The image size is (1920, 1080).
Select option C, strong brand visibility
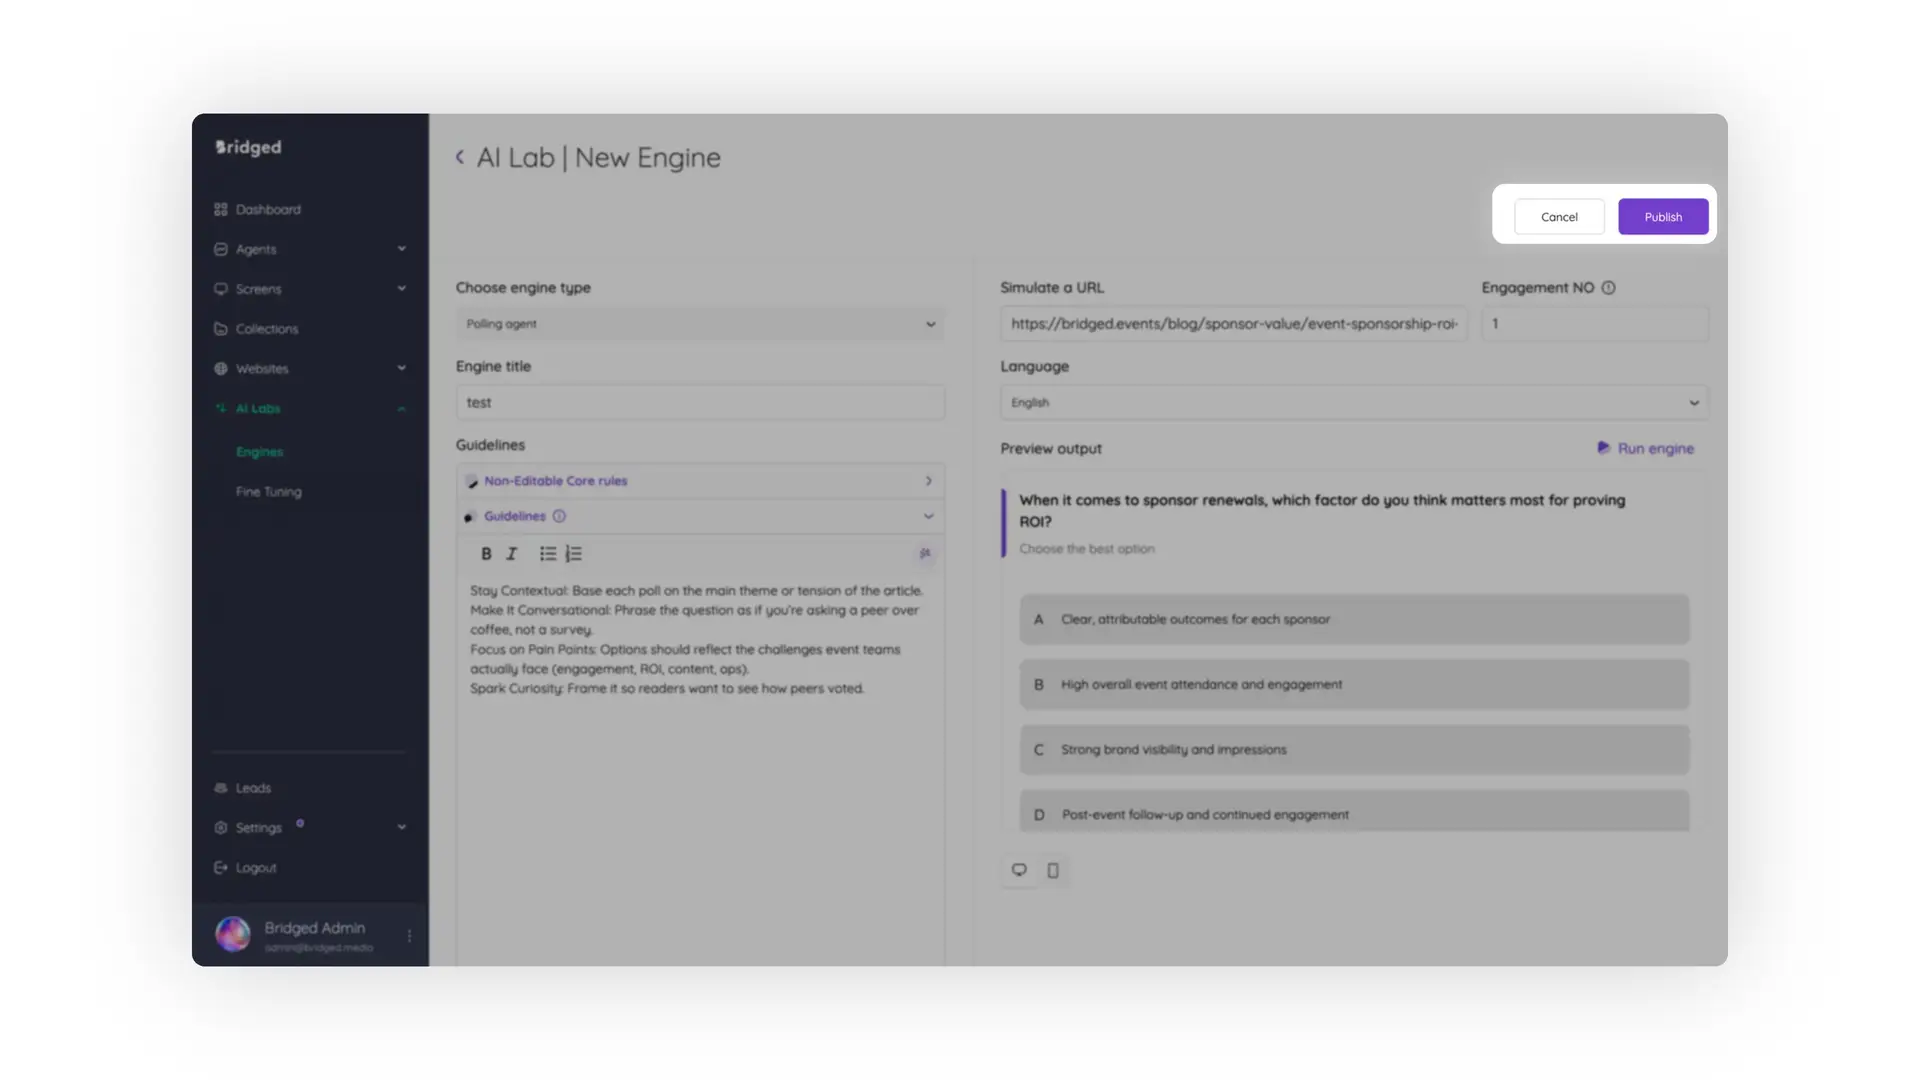[x=1352, y=749]
